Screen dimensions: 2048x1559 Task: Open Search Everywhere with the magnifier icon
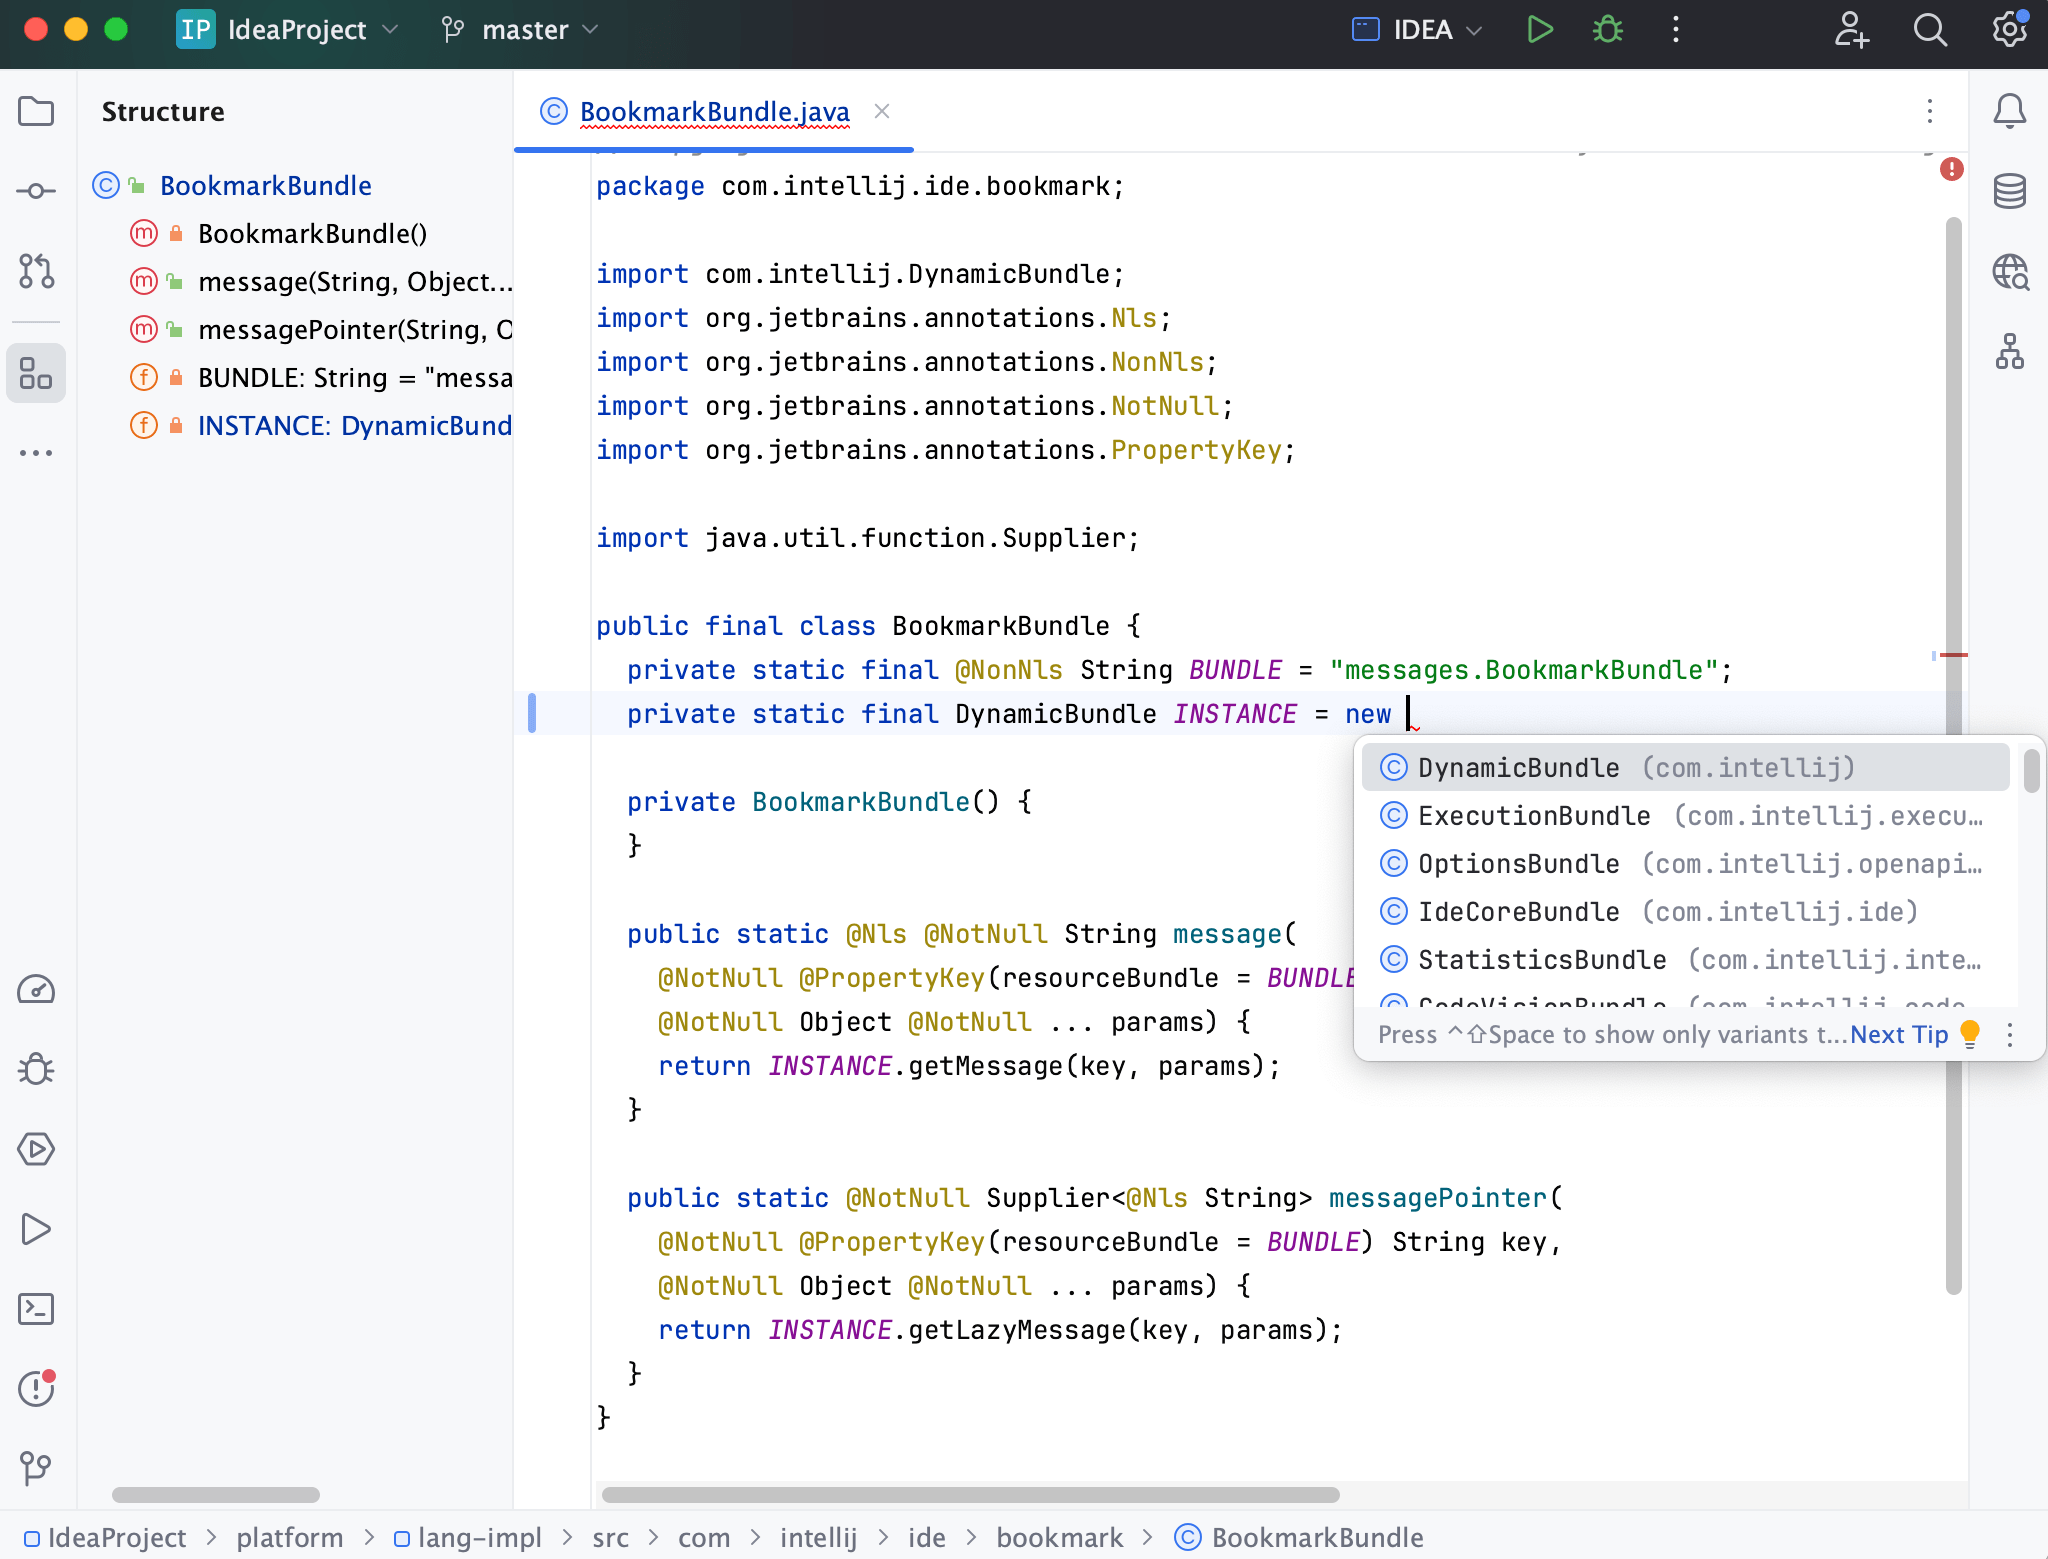pos(1929,31)
